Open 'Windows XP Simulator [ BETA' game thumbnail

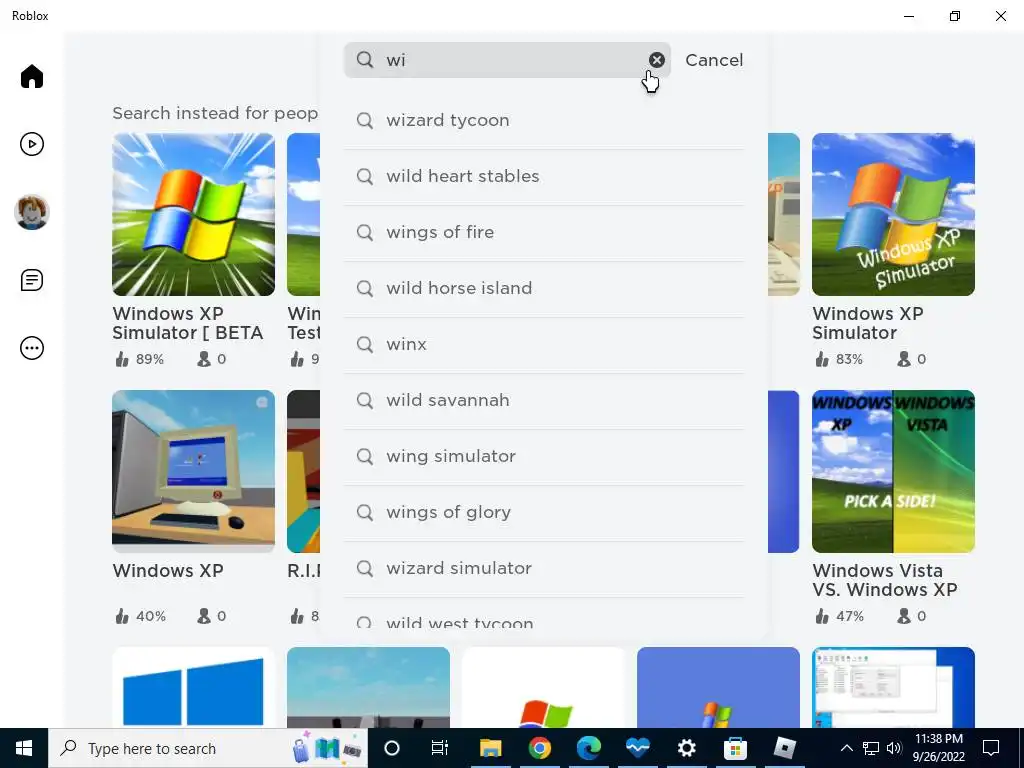193,214
